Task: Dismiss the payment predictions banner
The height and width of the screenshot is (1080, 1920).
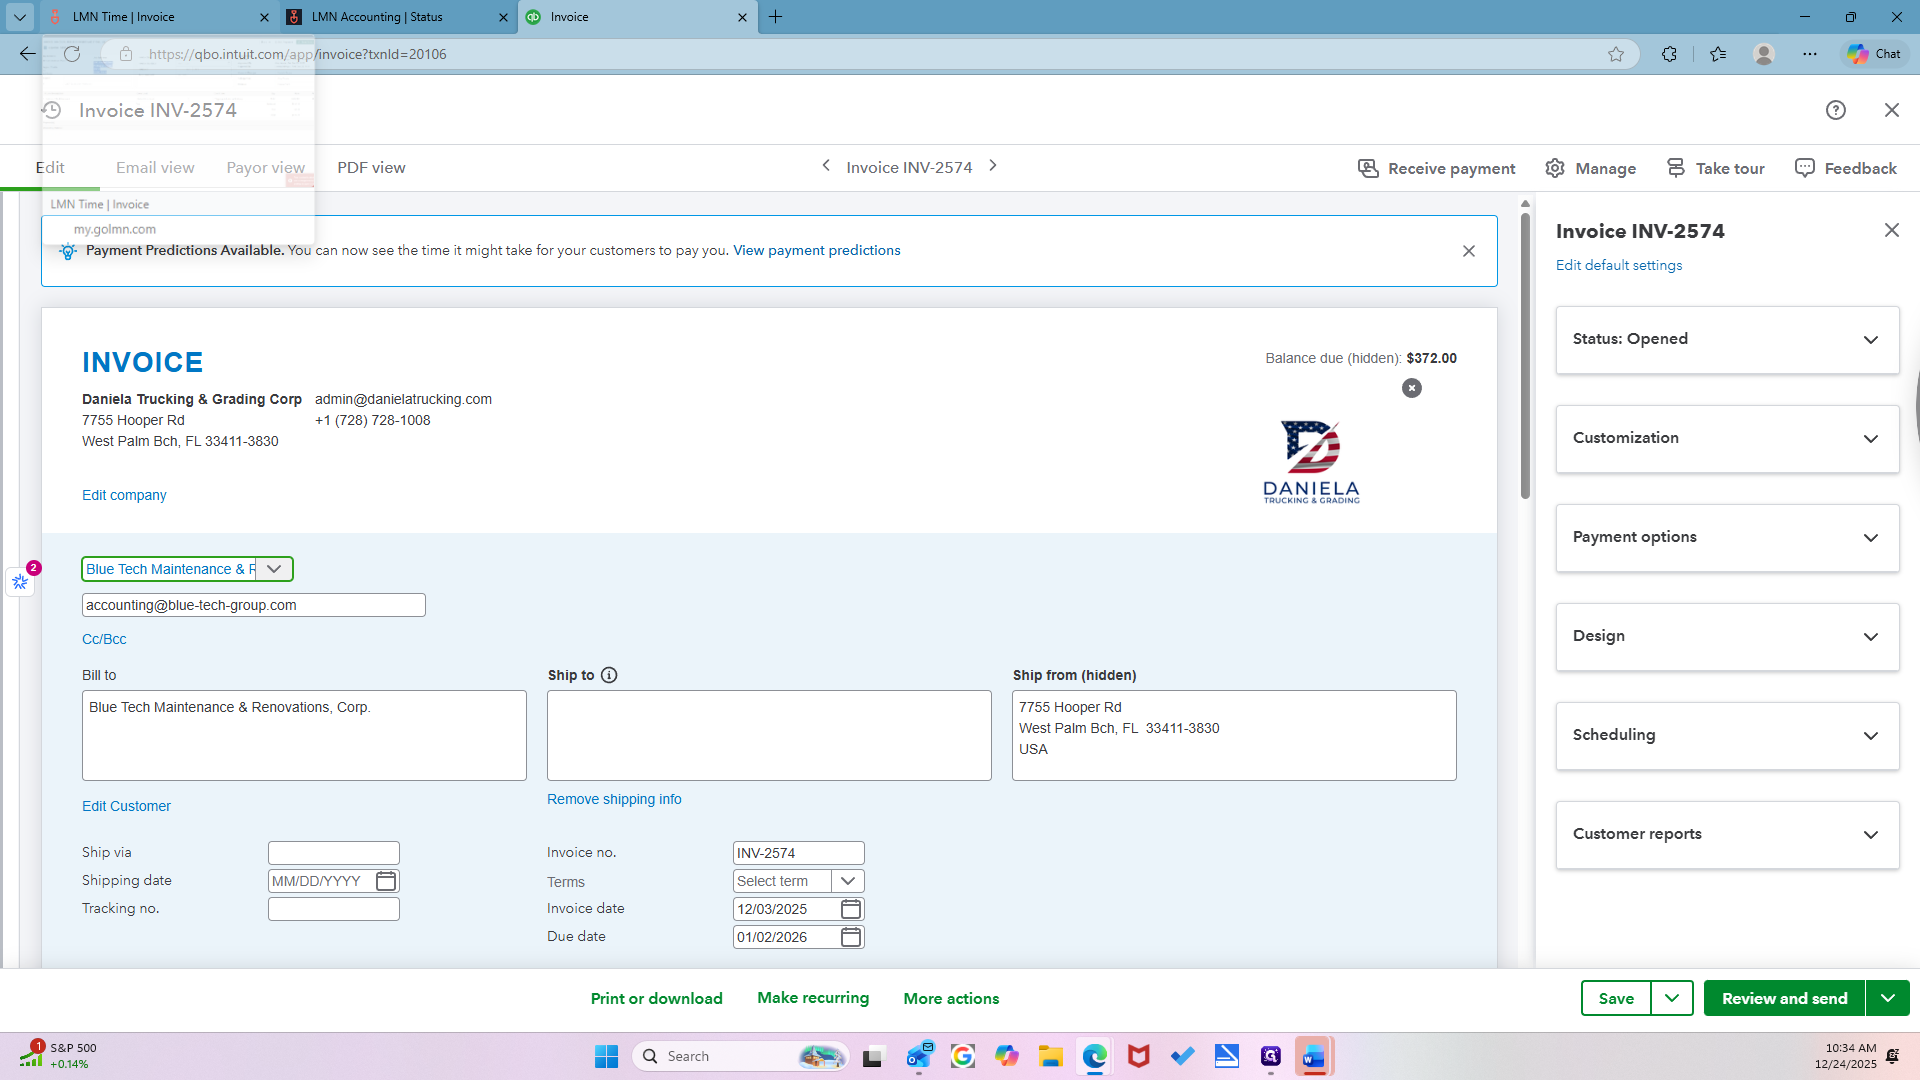Action: click(1469, 251)
